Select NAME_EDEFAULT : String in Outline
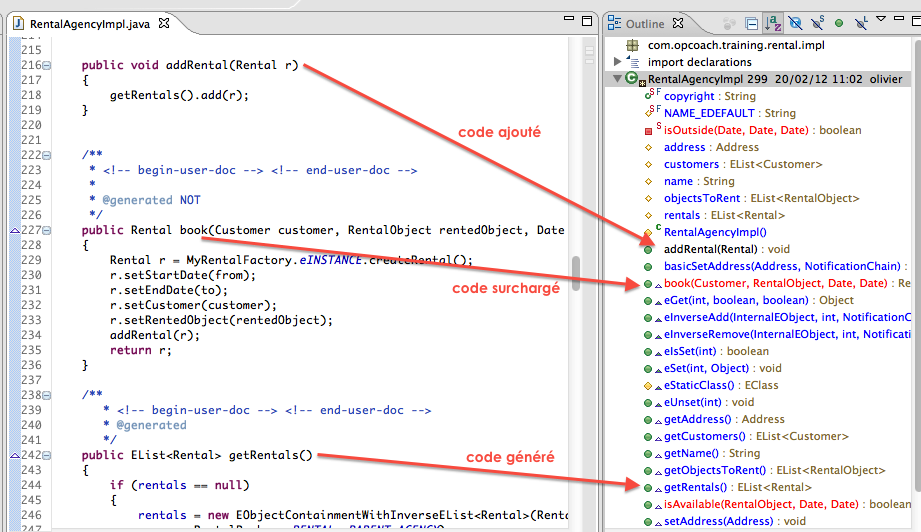The height and width of the screenshot is (532, 921). click(730, 113)
